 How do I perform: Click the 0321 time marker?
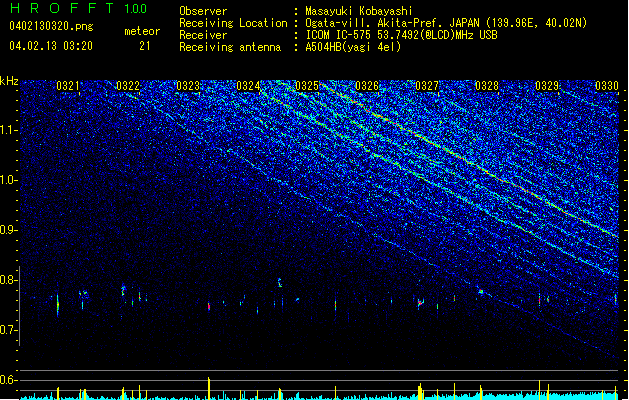(67, 85)
